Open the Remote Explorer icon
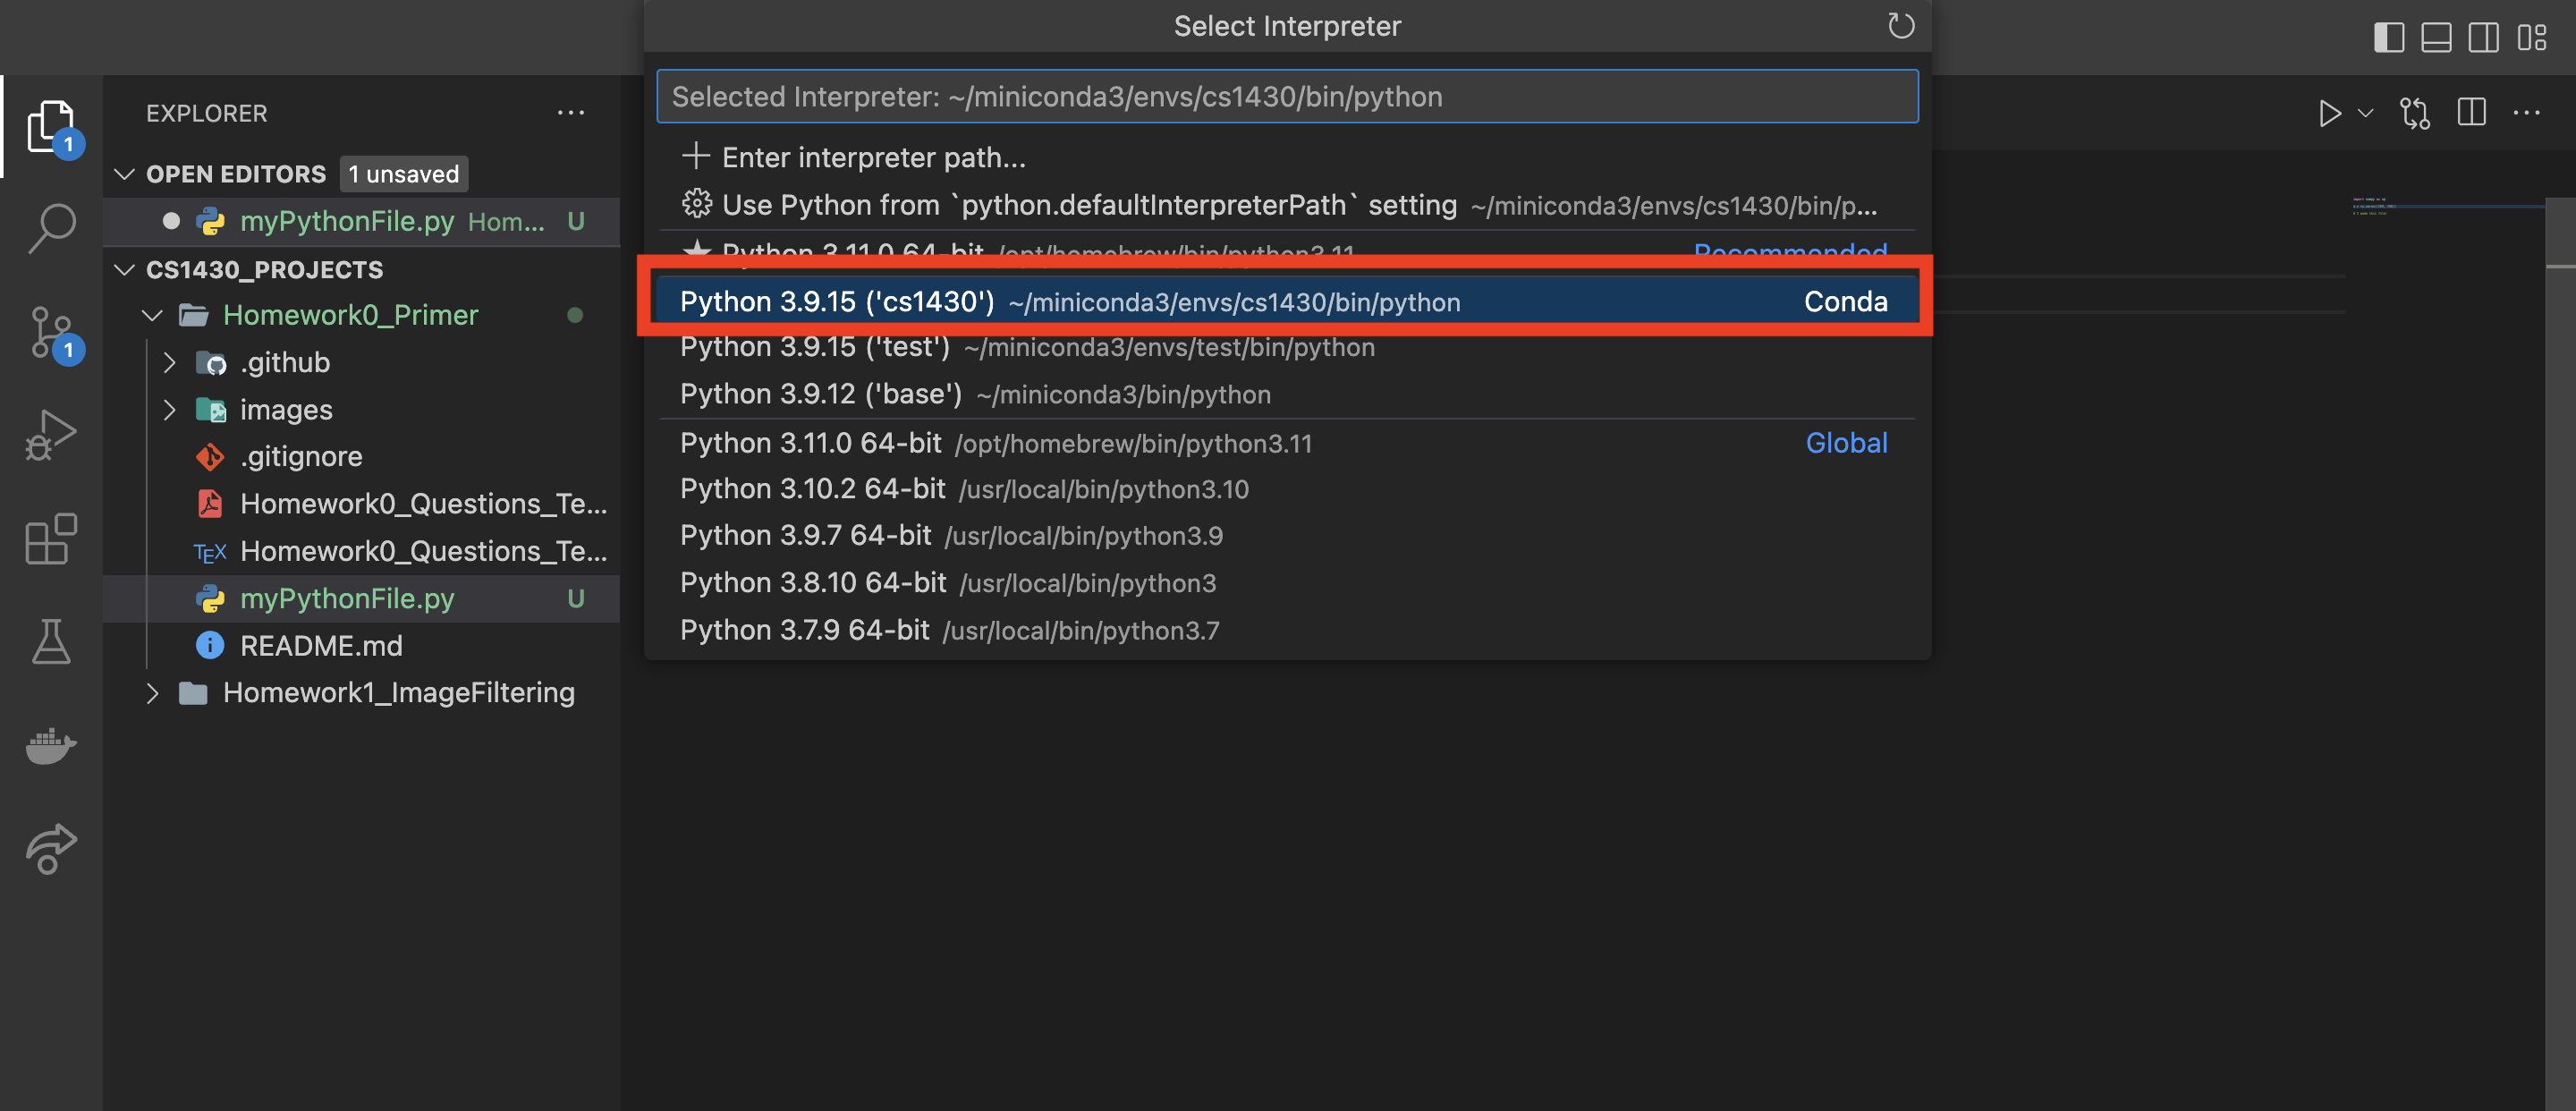The height and width of the screenshot is (1111, 2576). pyautogui.click(x=50, y=849)
